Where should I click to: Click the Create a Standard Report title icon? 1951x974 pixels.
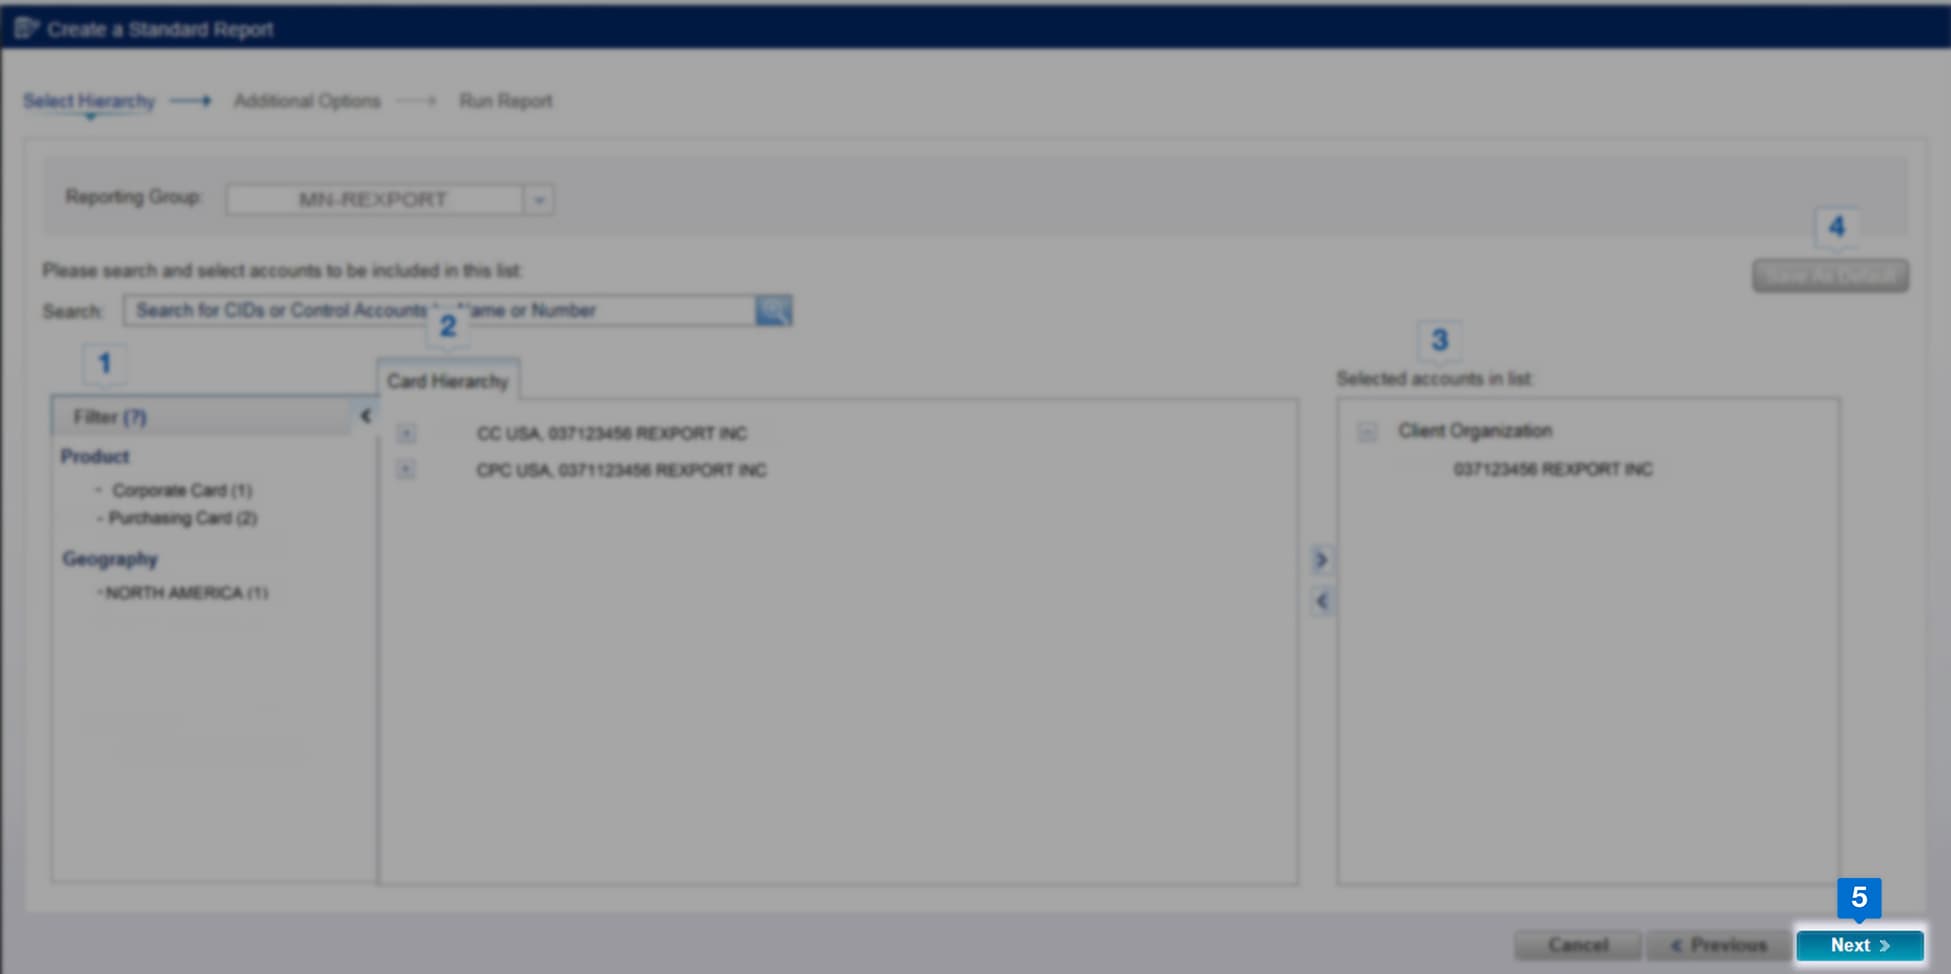tap(26, 29)
